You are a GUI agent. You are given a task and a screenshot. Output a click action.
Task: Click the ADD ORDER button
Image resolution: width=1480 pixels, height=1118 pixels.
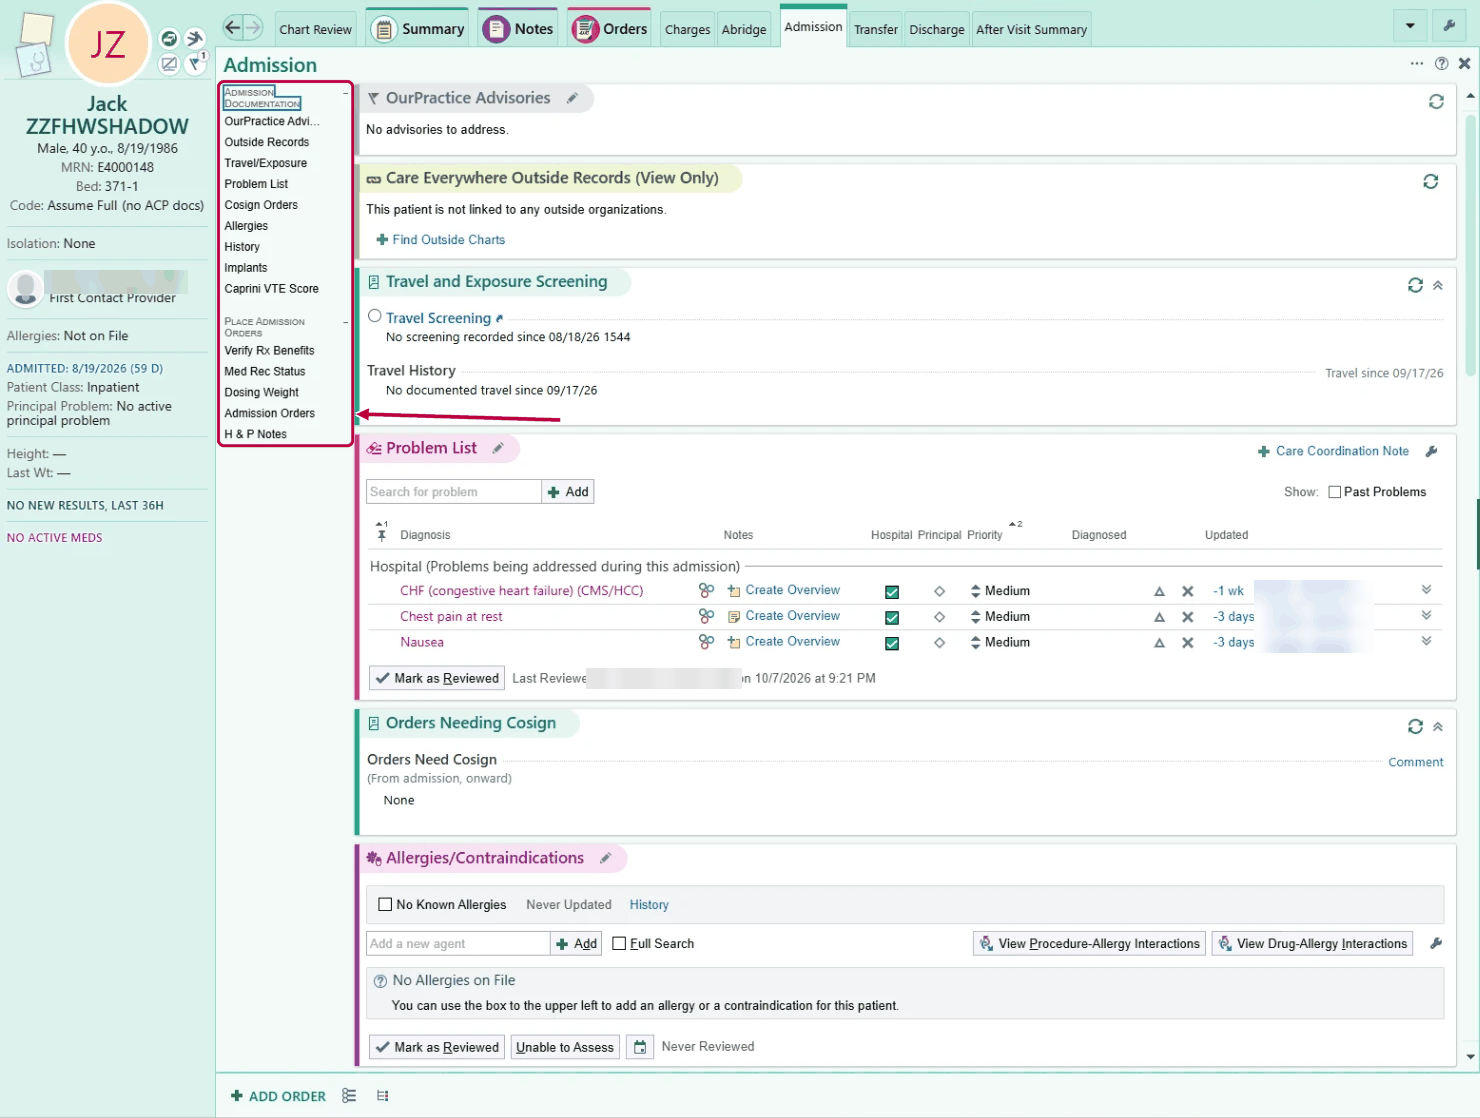(x=278, y=1096)
